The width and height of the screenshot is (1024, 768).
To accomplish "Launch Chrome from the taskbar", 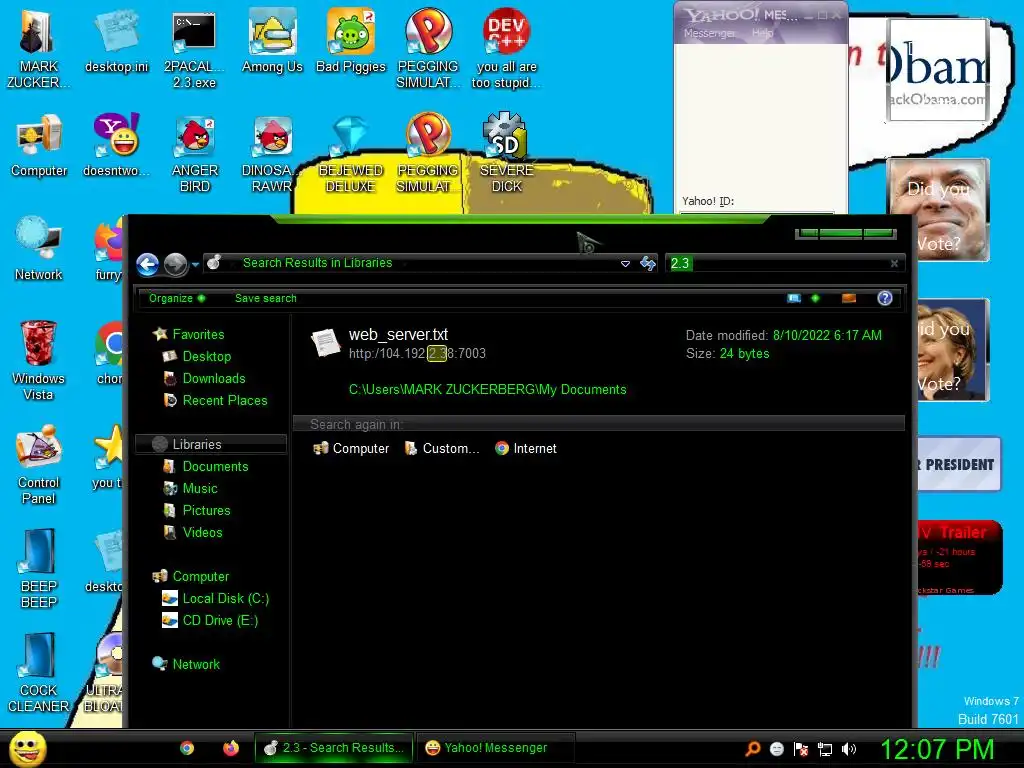I will tap(187, 748).
